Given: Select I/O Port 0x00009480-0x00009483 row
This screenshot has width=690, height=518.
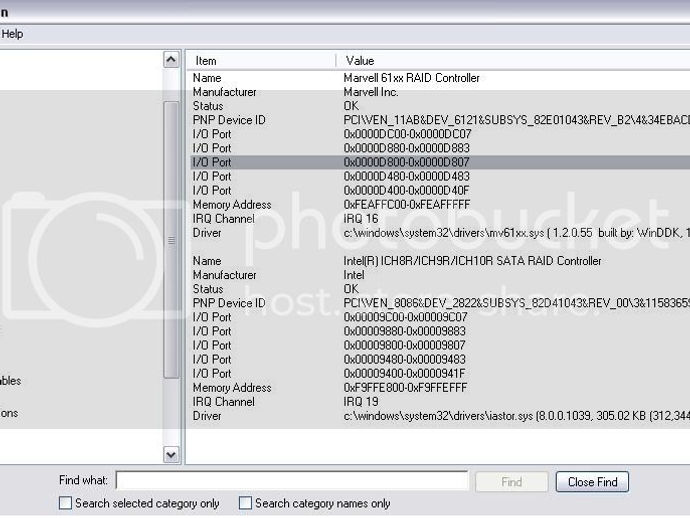Looking at the screenshot, I should [x=440, y=360].
